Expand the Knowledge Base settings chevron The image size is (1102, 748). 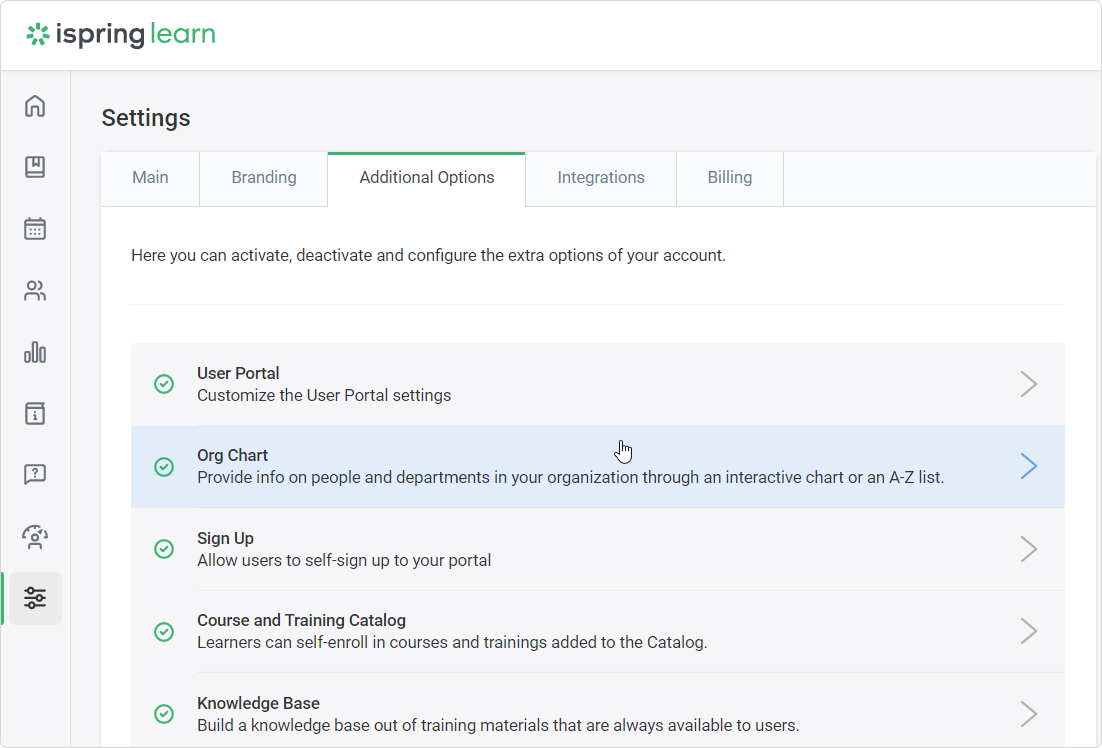(1029, 713)
